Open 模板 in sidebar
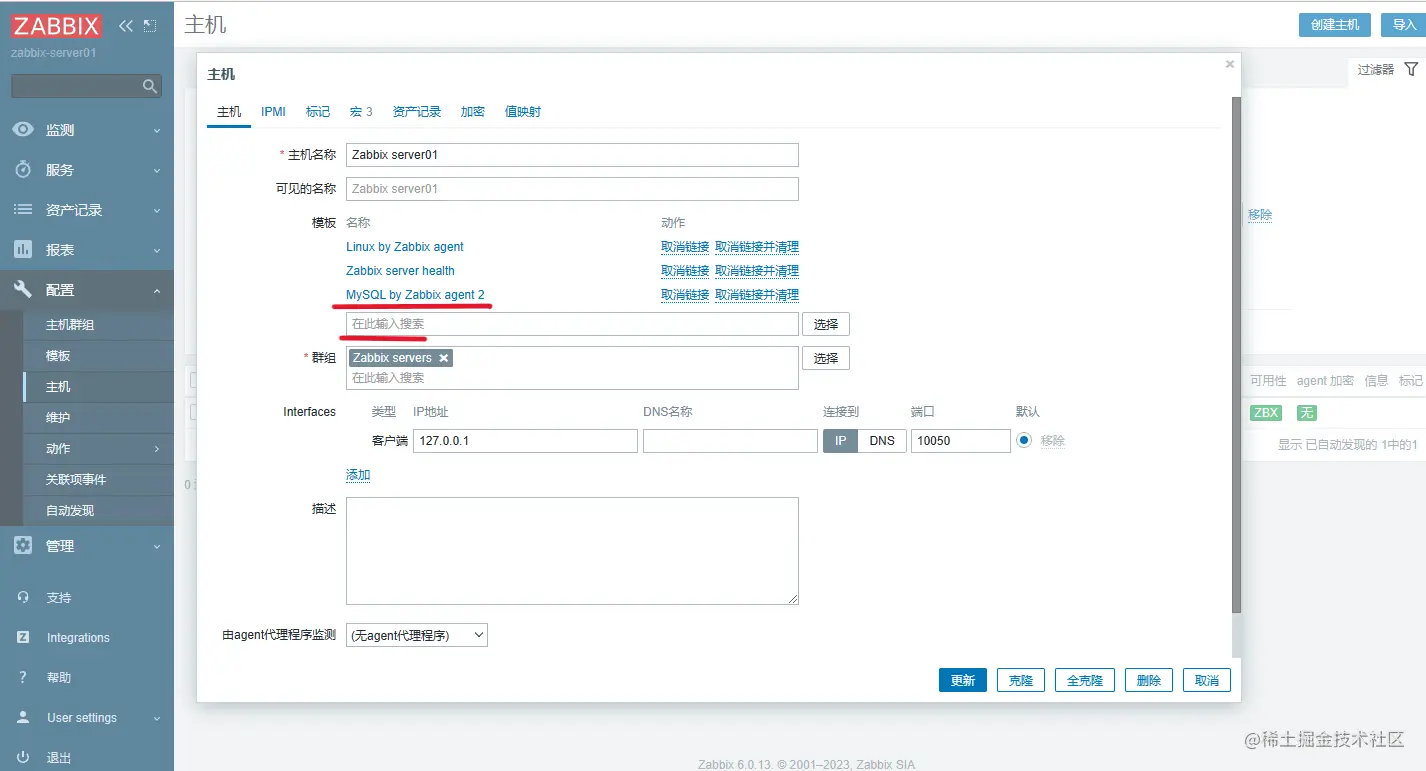The image size is (1426, 771). (x=58, y=356)
